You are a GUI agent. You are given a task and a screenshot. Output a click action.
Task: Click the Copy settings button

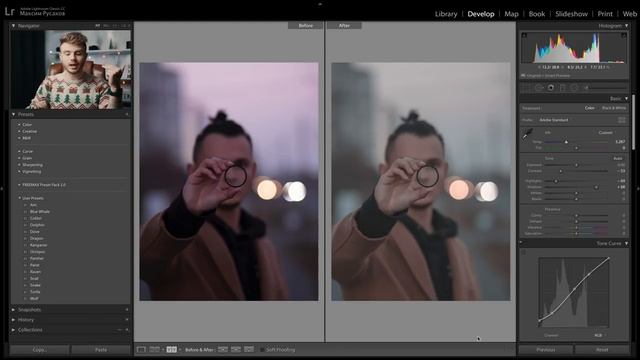[40, 350]
